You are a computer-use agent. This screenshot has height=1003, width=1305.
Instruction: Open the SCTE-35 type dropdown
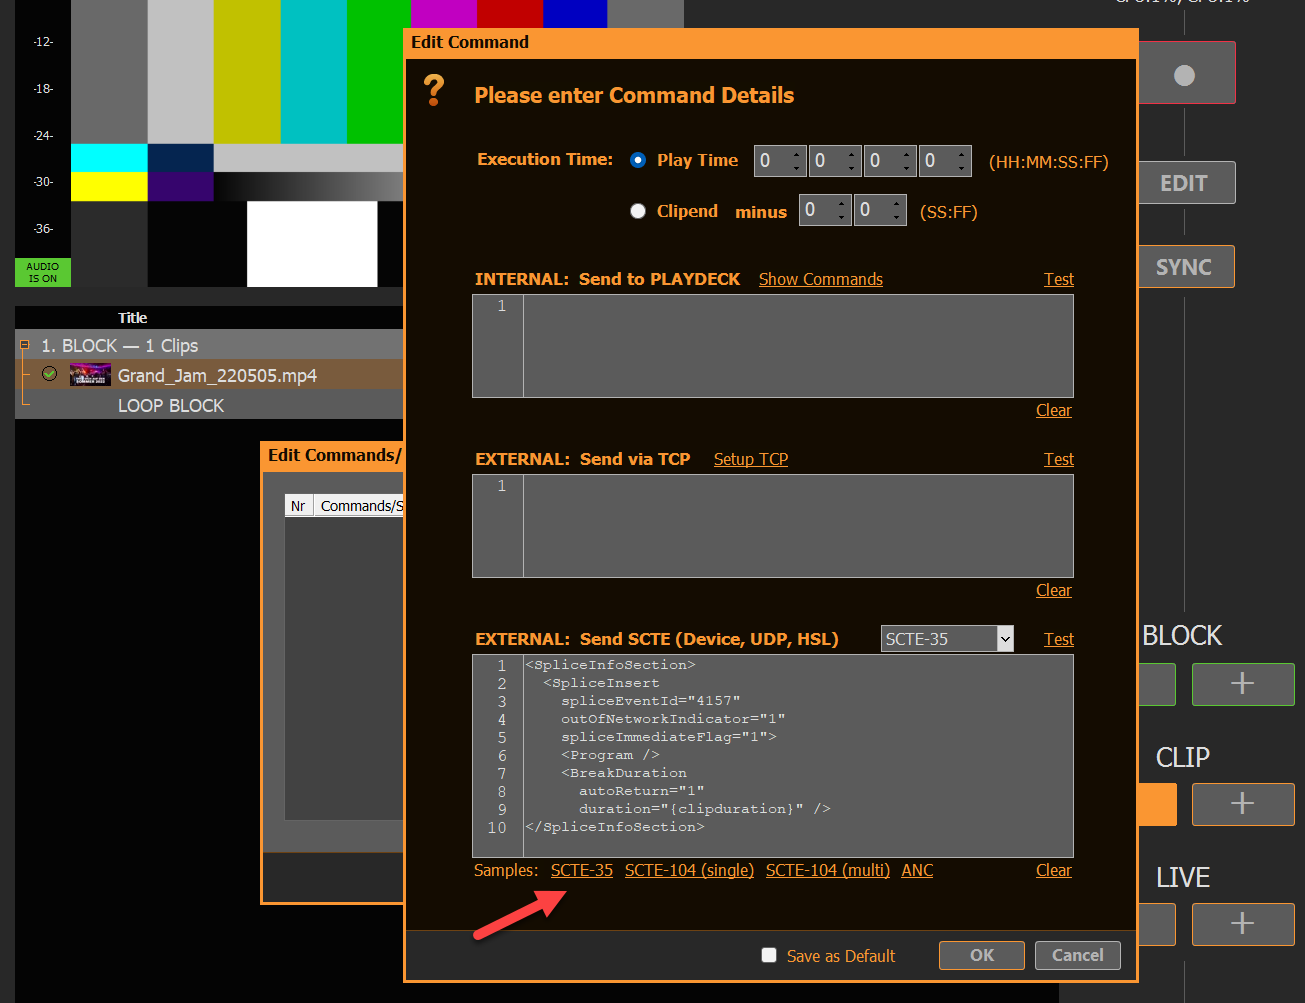[1004, 639]
